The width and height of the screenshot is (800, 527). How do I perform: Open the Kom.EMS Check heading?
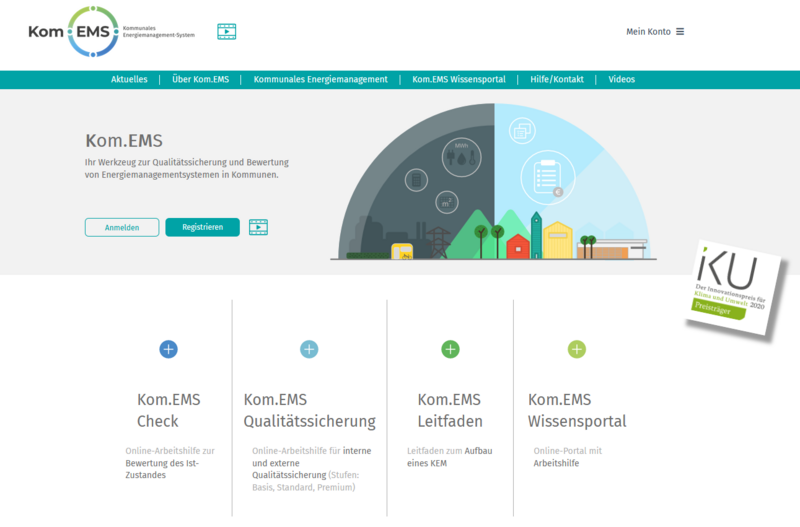coord(168,410)
